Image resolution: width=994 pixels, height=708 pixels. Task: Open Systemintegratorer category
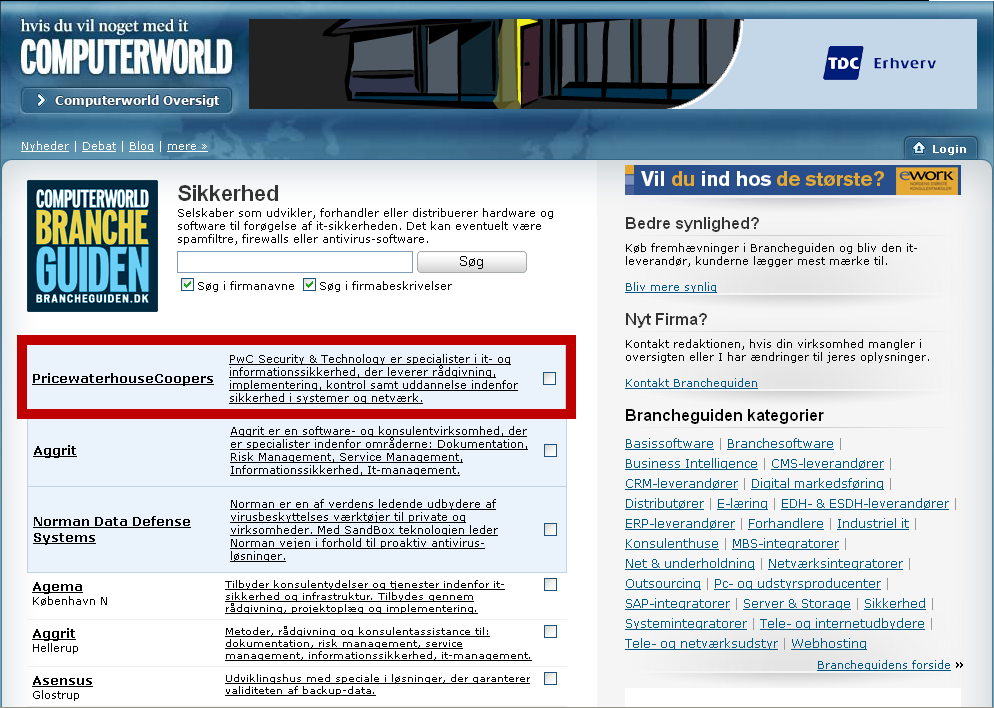pos(686,624)
